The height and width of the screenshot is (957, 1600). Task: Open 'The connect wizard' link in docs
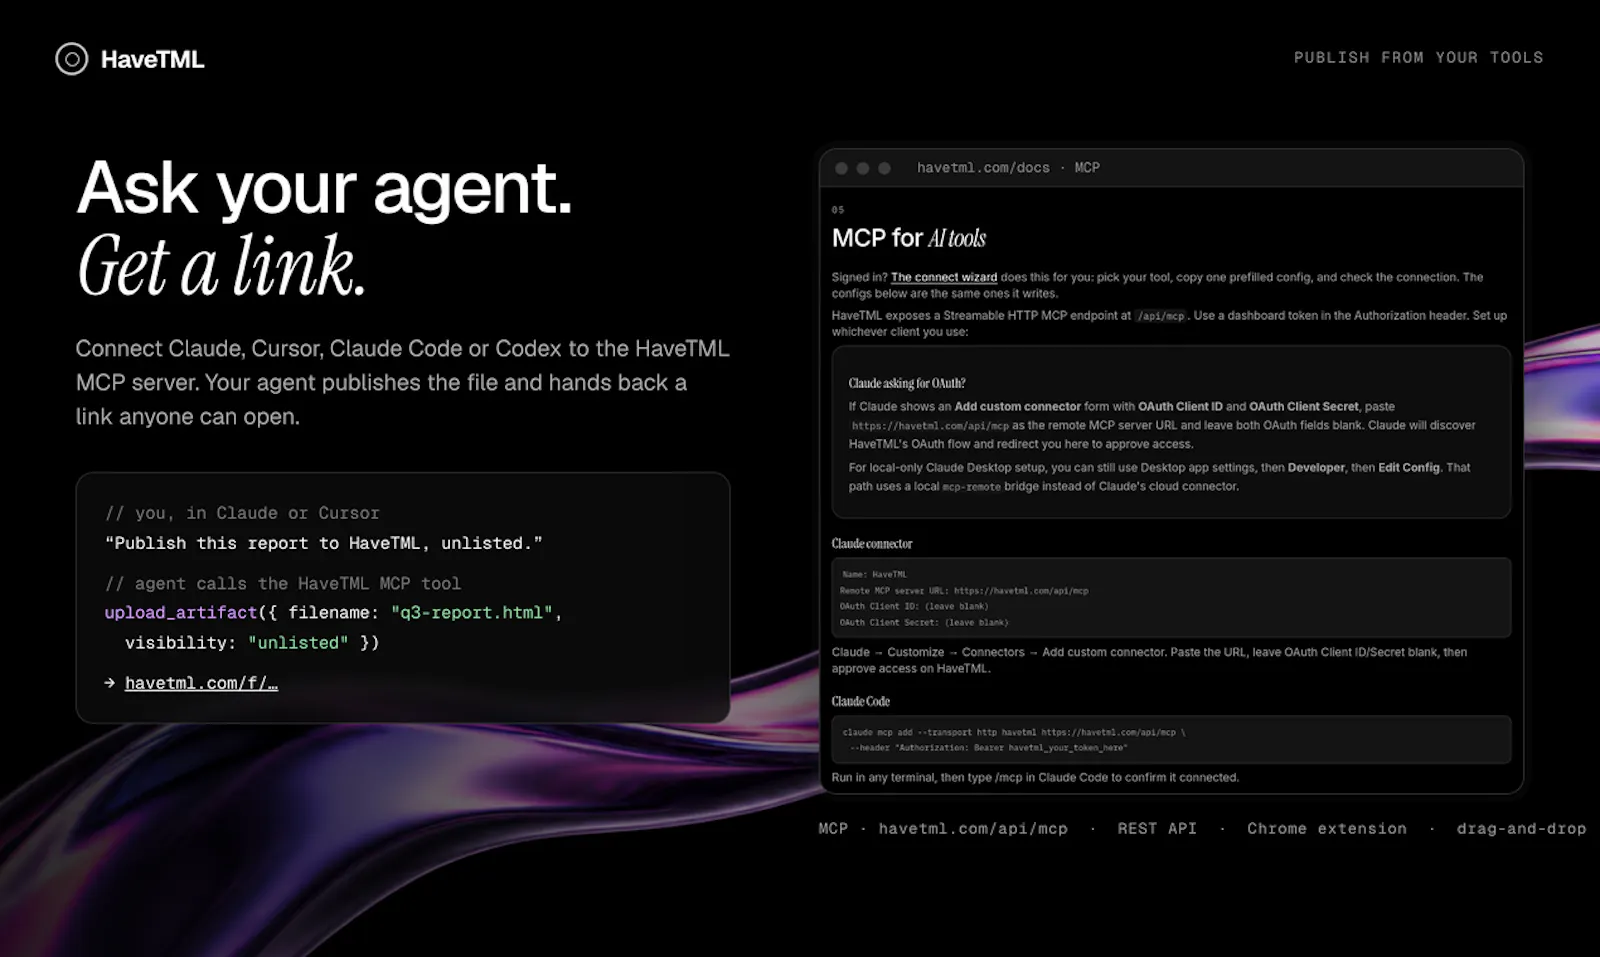[944, 277]
